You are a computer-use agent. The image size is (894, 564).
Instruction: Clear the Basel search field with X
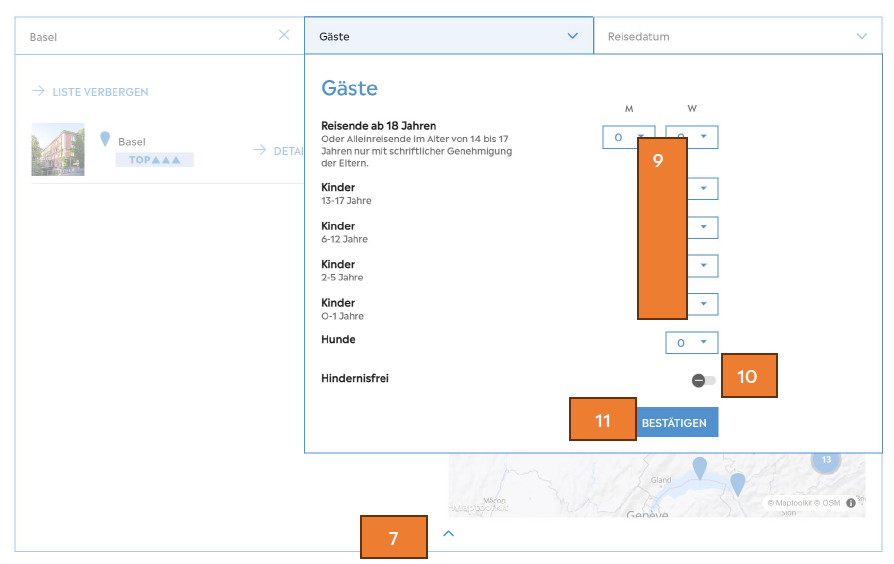(284, 35)
